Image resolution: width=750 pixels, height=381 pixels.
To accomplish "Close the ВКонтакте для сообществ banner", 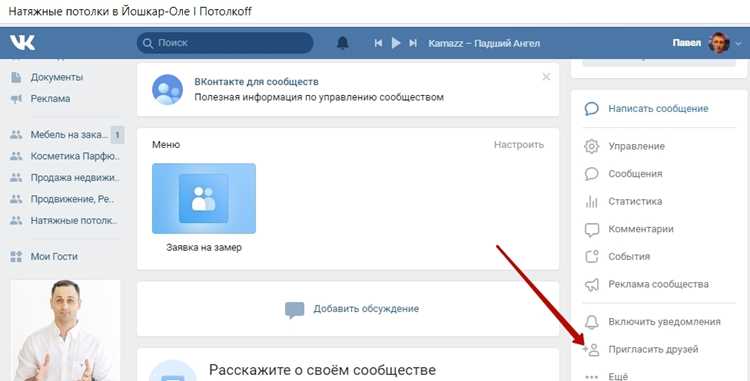I will 546,76.
